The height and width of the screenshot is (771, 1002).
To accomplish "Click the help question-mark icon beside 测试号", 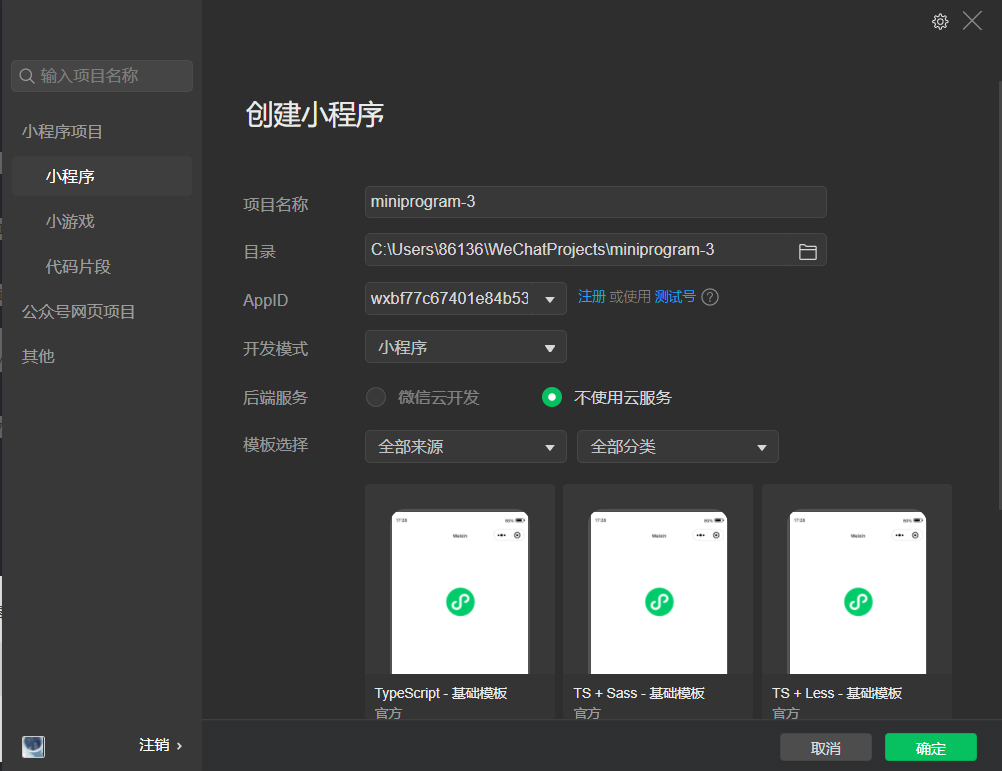I will point(709,297).
